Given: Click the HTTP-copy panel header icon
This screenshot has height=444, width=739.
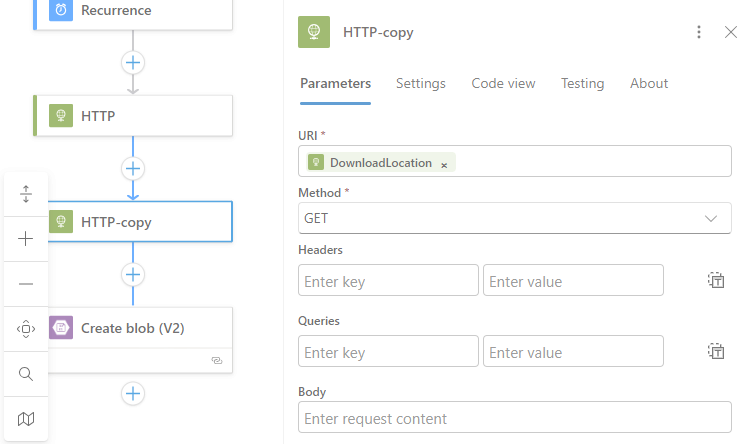Looking at the screenshot, I should pos(314,32).
